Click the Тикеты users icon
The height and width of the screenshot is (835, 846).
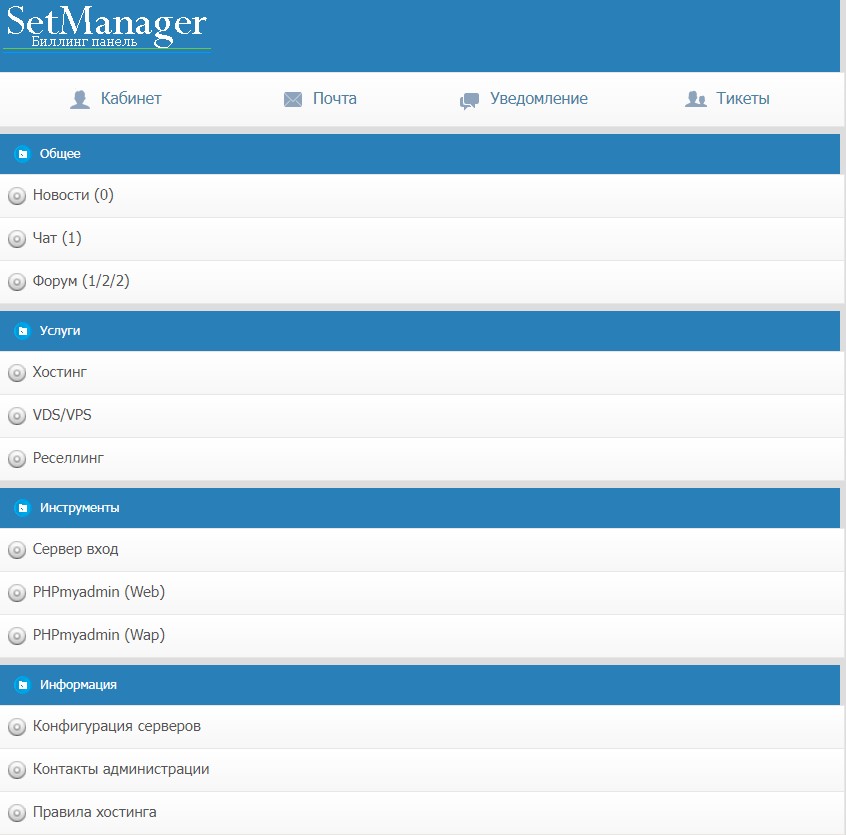[696, 99]
